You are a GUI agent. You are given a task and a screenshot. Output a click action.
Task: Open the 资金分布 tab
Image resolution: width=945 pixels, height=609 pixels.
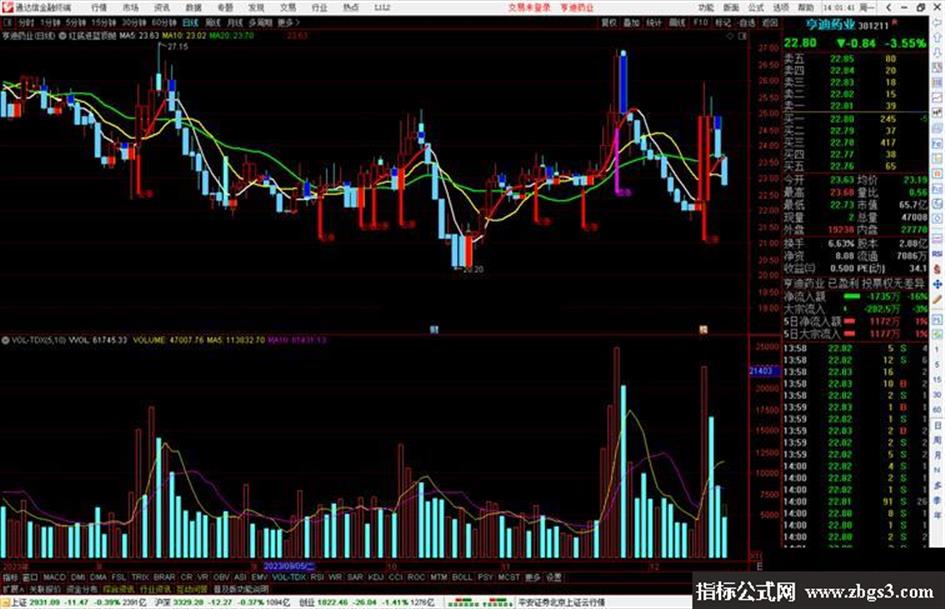[x=82, y=588]
